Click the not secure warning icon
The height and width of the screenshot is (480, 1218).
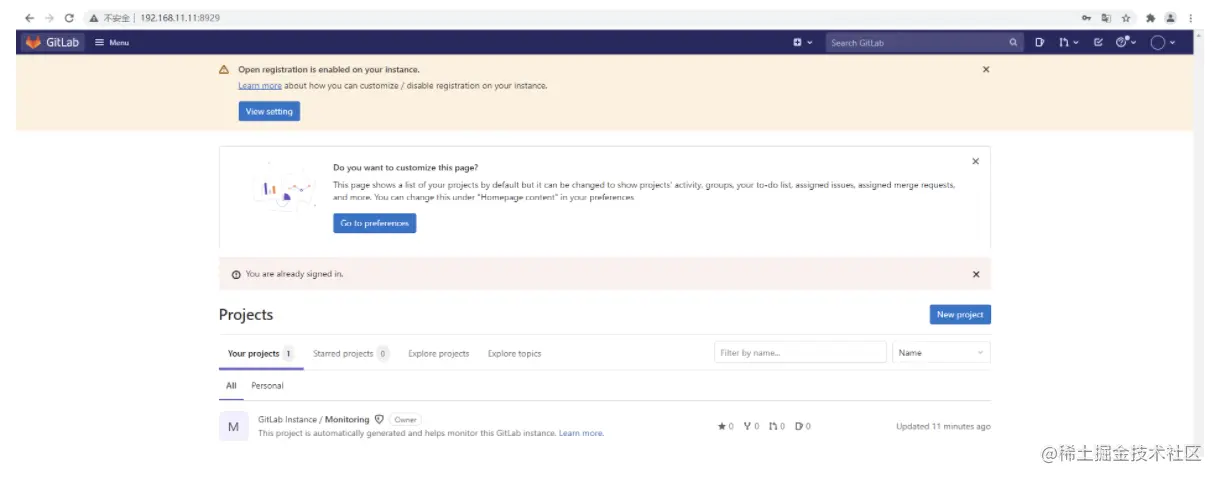point(93,18)
